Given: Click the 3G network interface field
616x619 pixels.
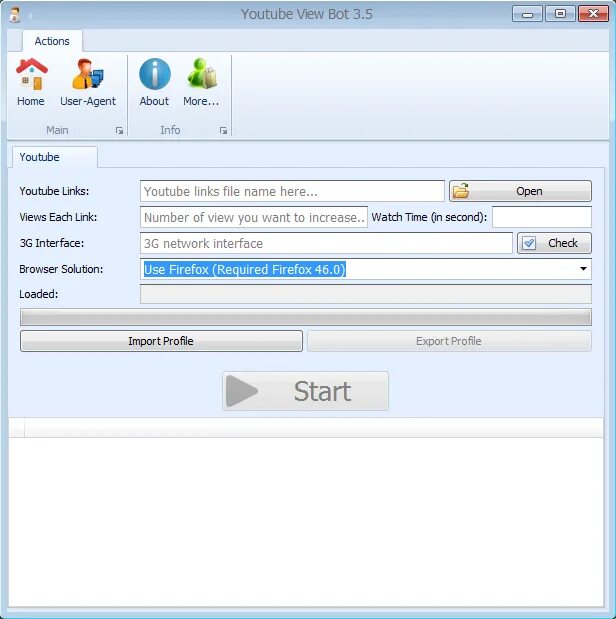Looking at the screenshot, I should click(x=326, y=243).
